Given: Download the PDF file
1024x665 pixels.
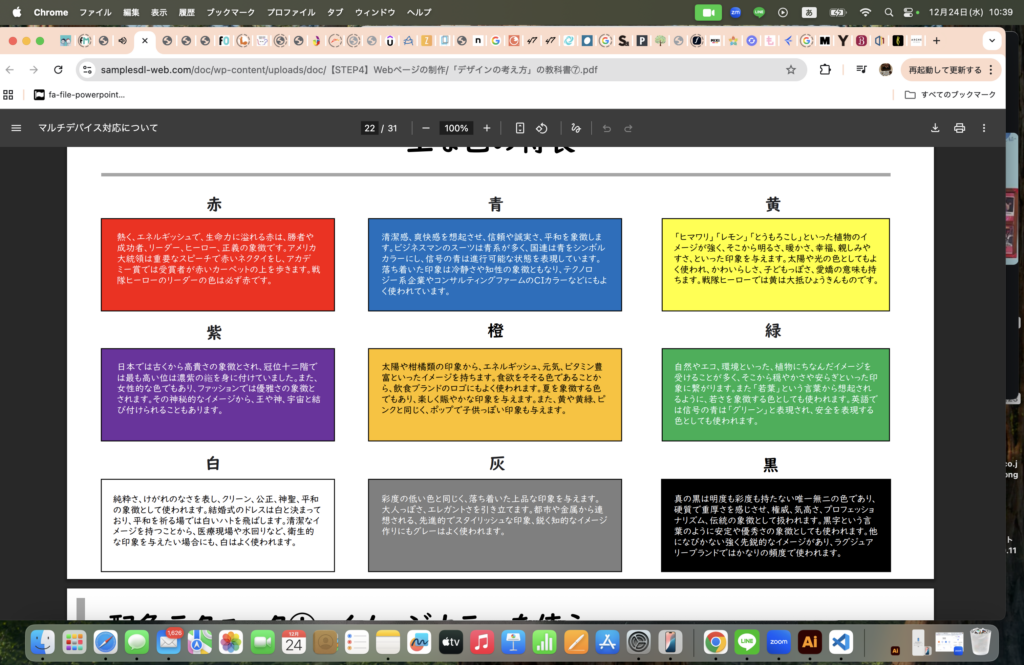Looking at the screenshot, I should (935, 128).
